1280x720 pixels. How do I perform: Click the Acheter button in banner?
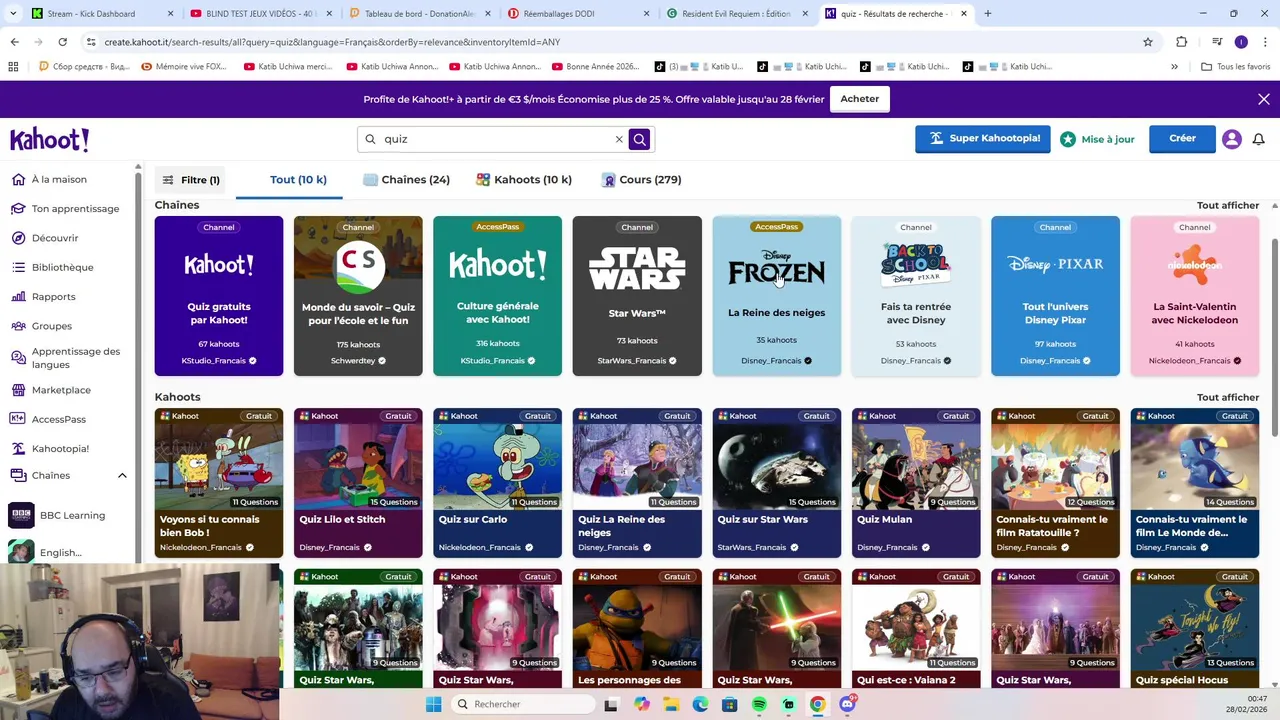[x=860, y=99]
